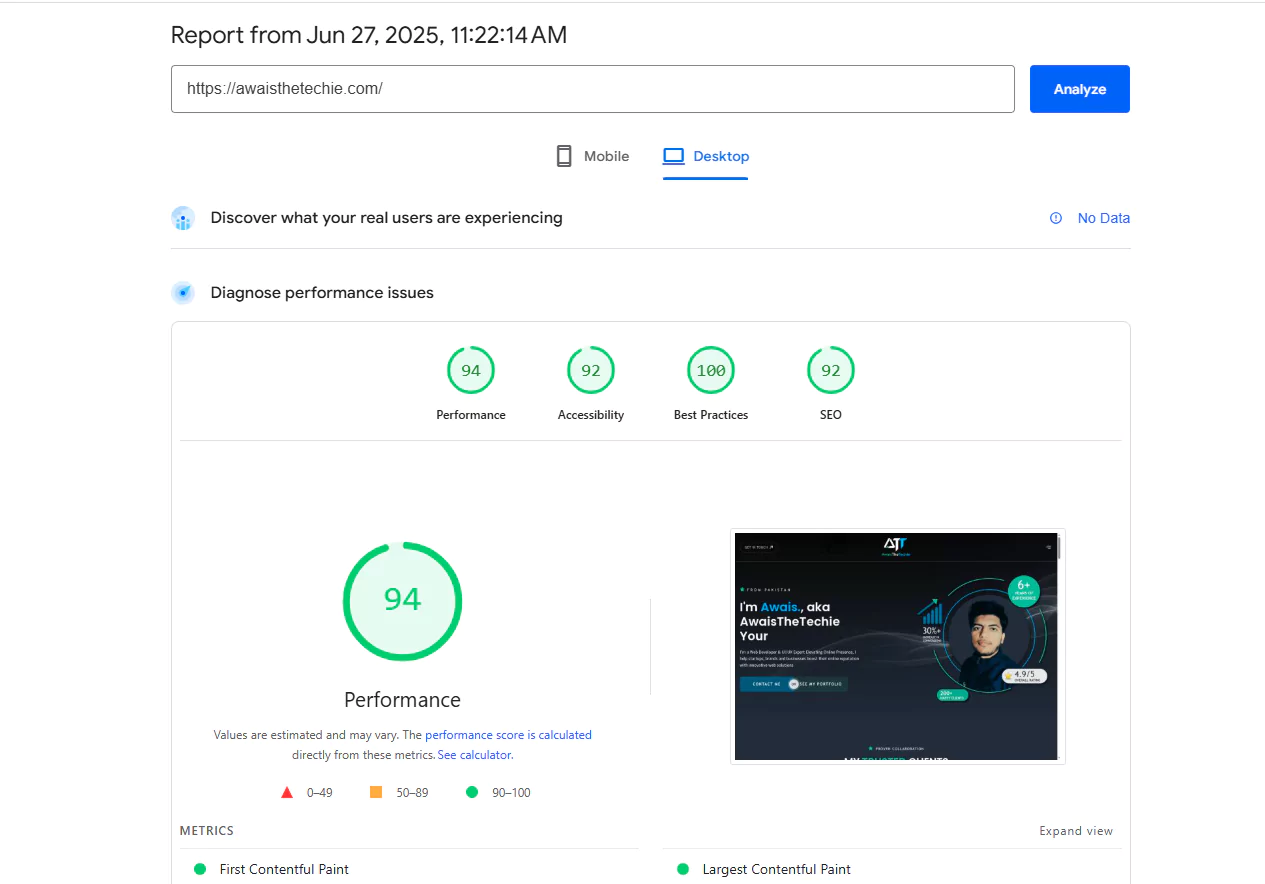Image resolution: width=1265 pixels, height=884 pixels.
Task: Click First Contentful Paint green status dot
Action: pyautogui.click(x=200, y=869)
